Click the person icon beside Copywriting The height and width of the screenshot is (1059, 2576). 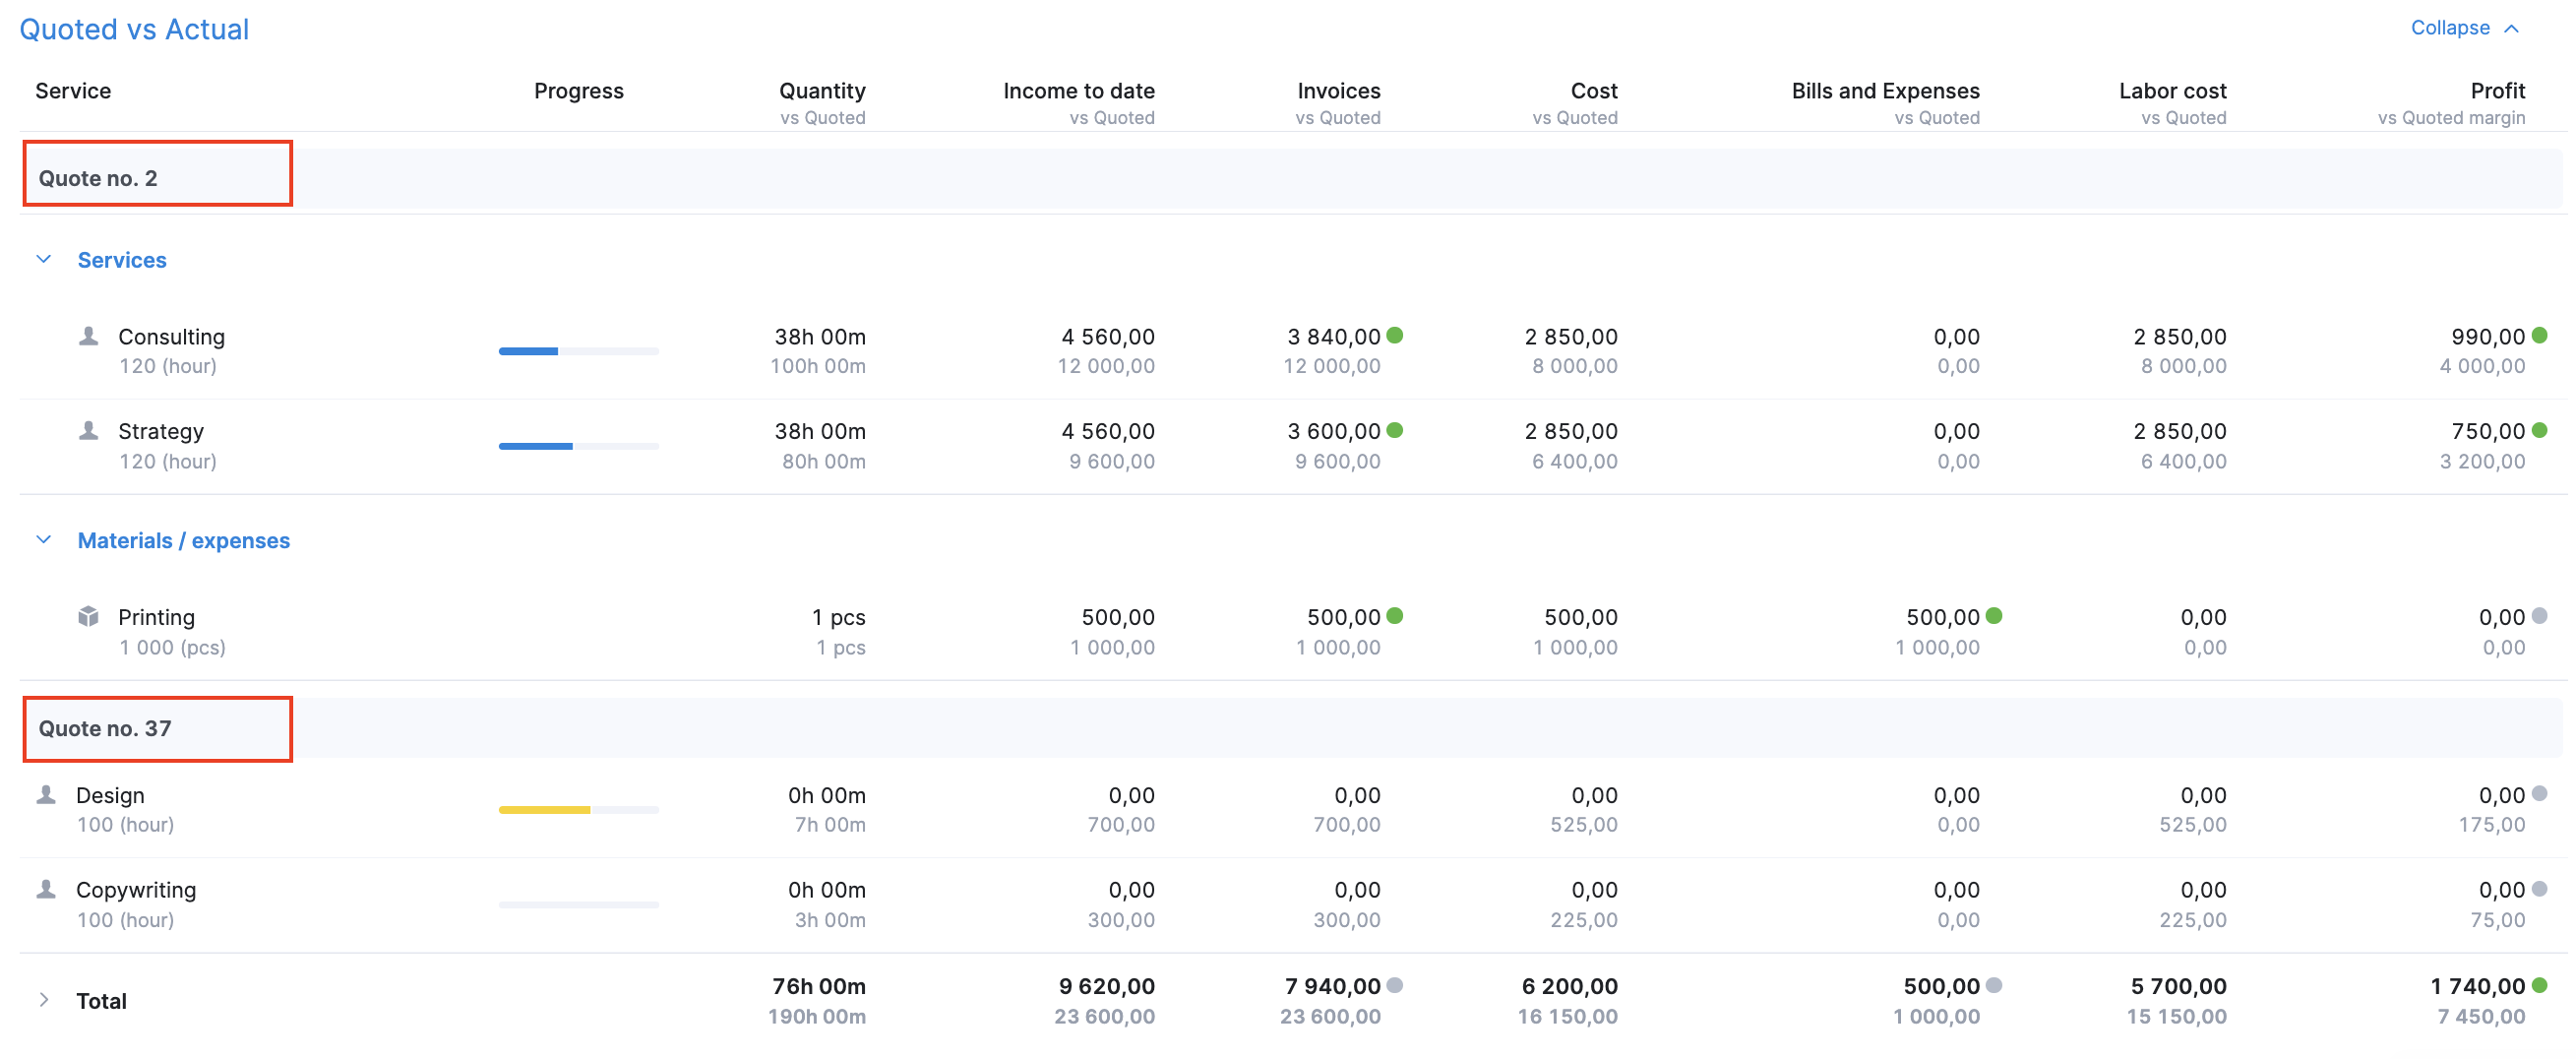pos(46,889)
